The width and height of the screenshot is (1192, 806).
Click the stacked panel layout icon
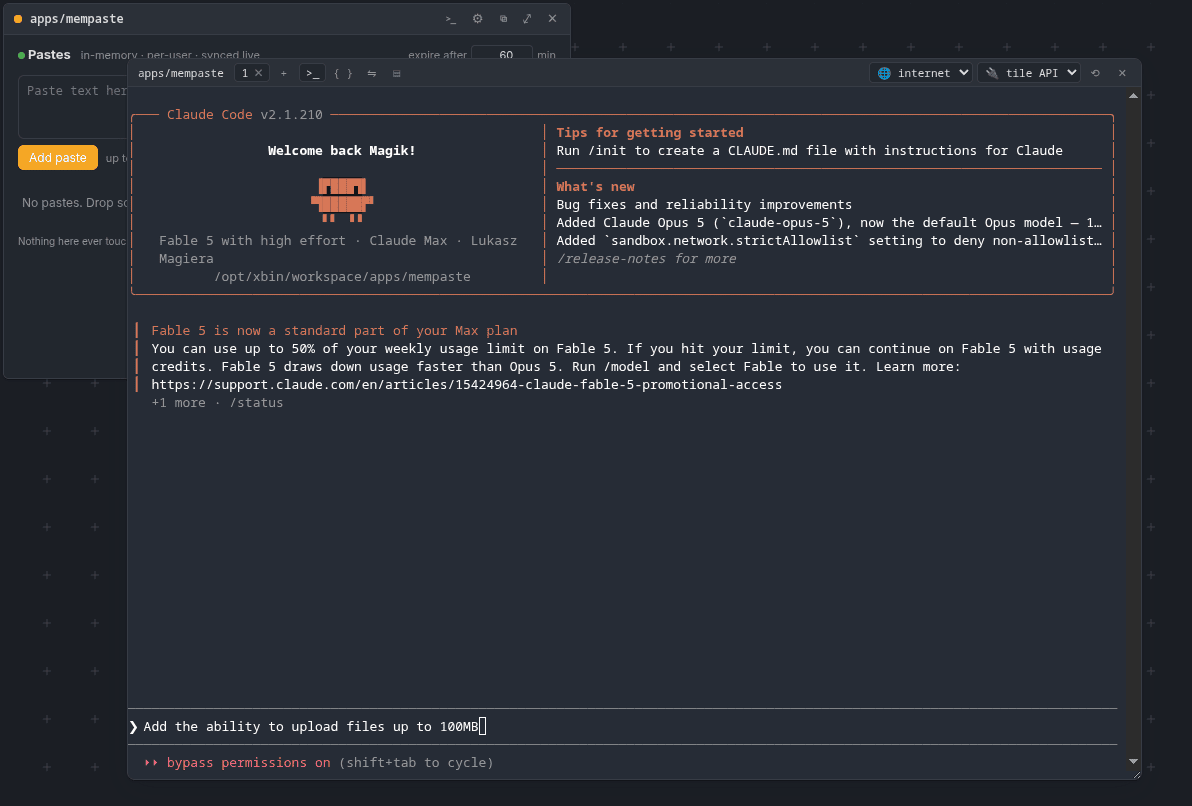pyautogui.click(x=397, y=73)
